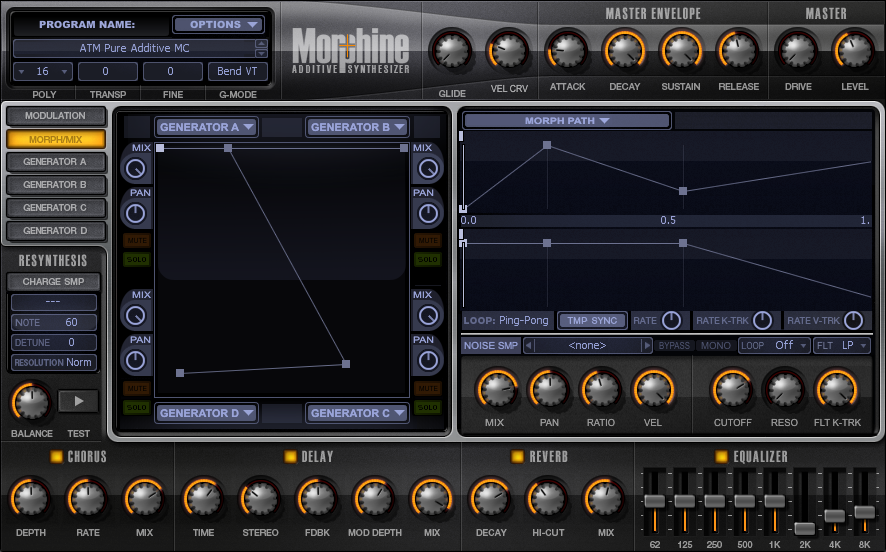Click the Reverb Hi-Cut knob
The height and width of the screenshot is (552, 886).
tap(548, 499)
